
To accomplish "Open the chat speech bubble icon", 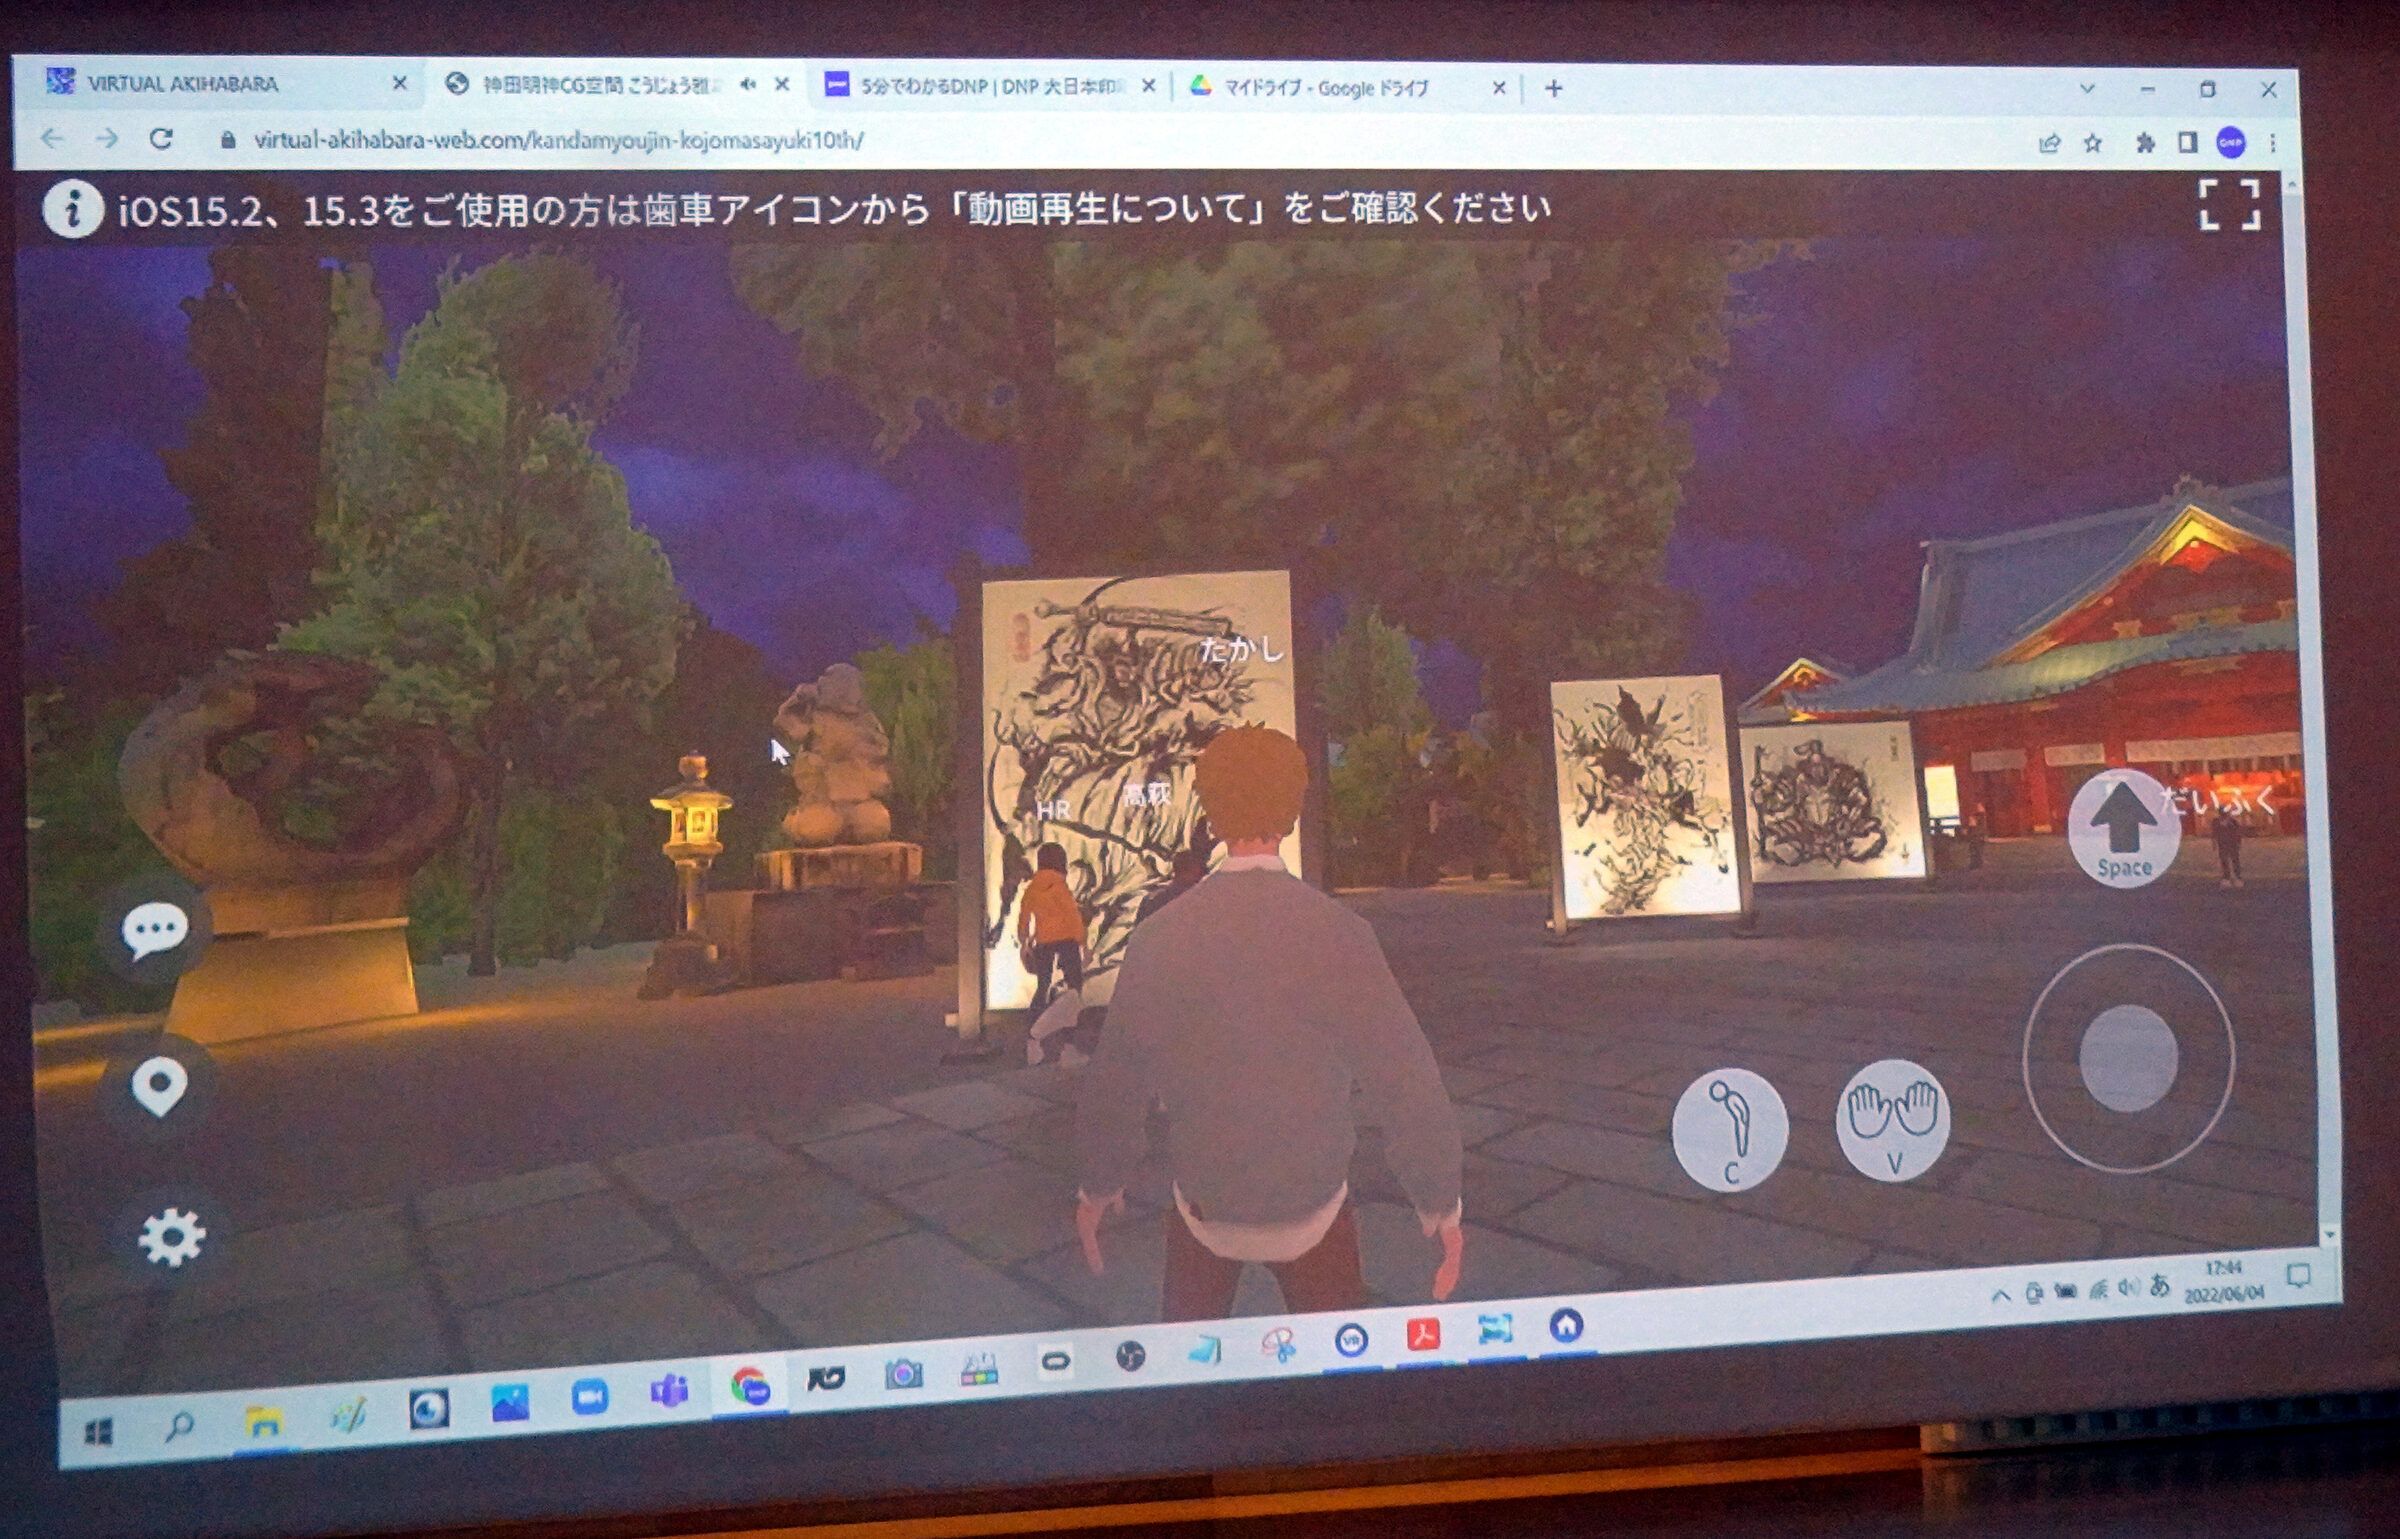I will 155,930.
